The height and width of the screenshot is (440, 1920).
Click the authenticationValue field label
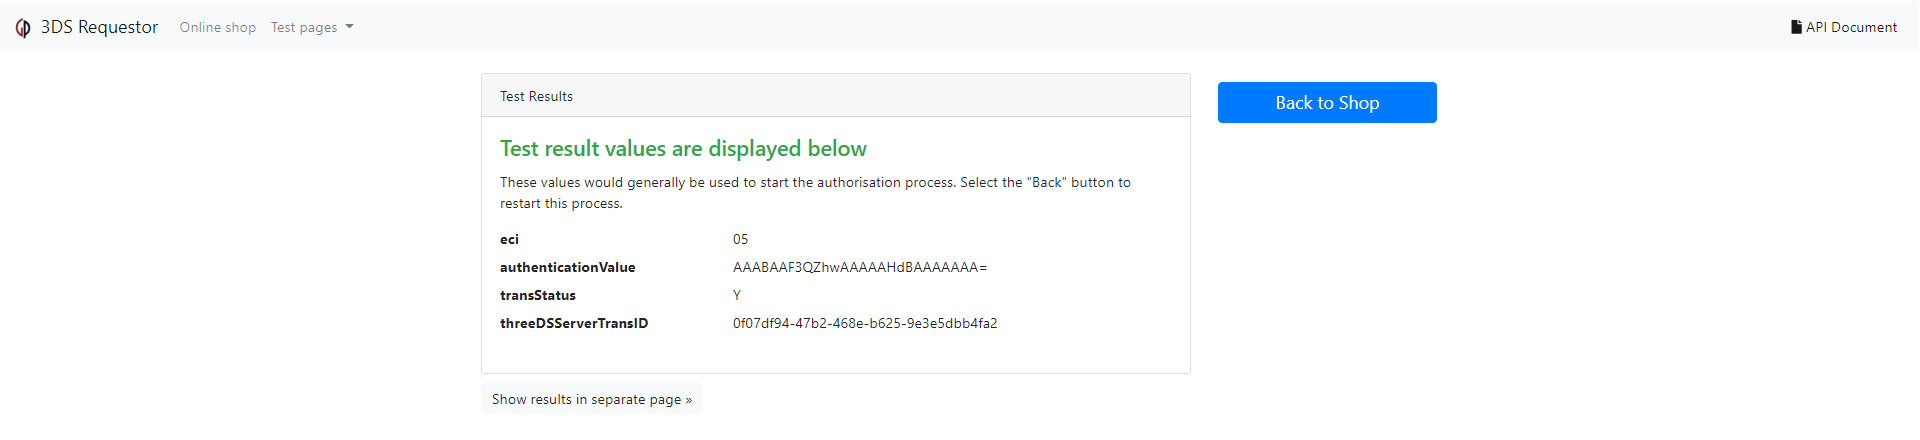pyautogui.click(x=568, y=267)
